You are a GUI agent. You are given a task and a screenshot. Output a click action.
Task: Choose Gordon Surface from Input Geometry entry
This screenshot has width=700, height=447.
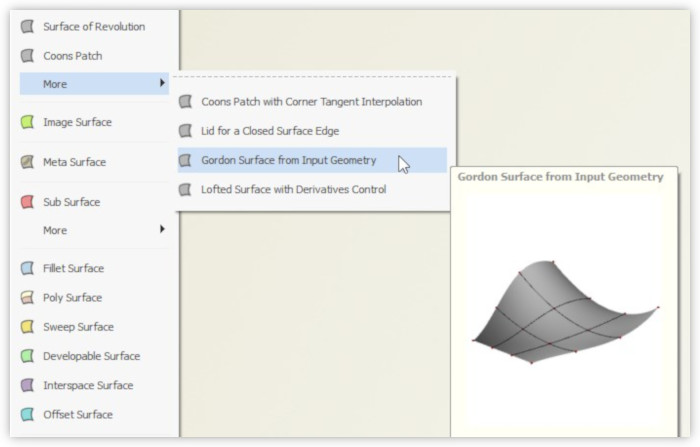point(312,160)
